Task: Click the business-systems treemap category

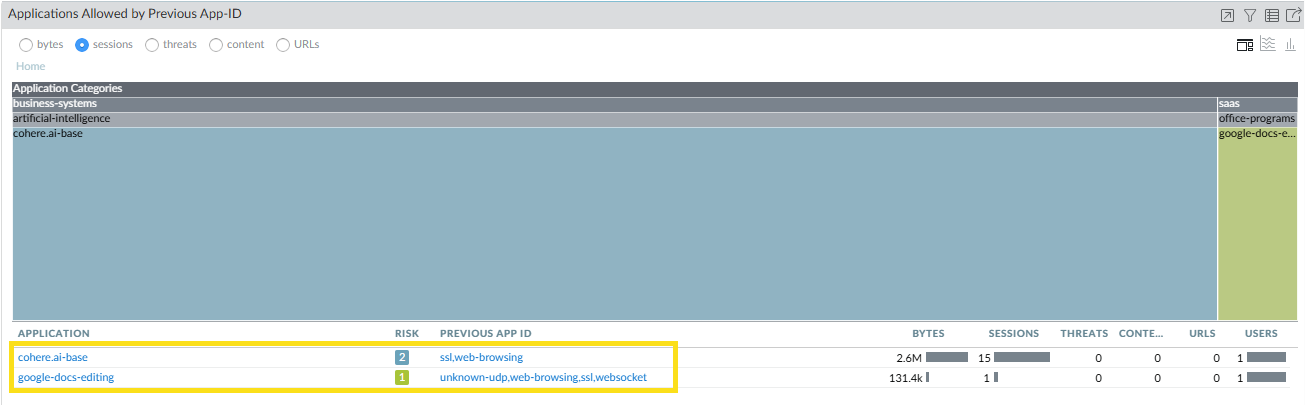Action: click(x=614, y=104)
